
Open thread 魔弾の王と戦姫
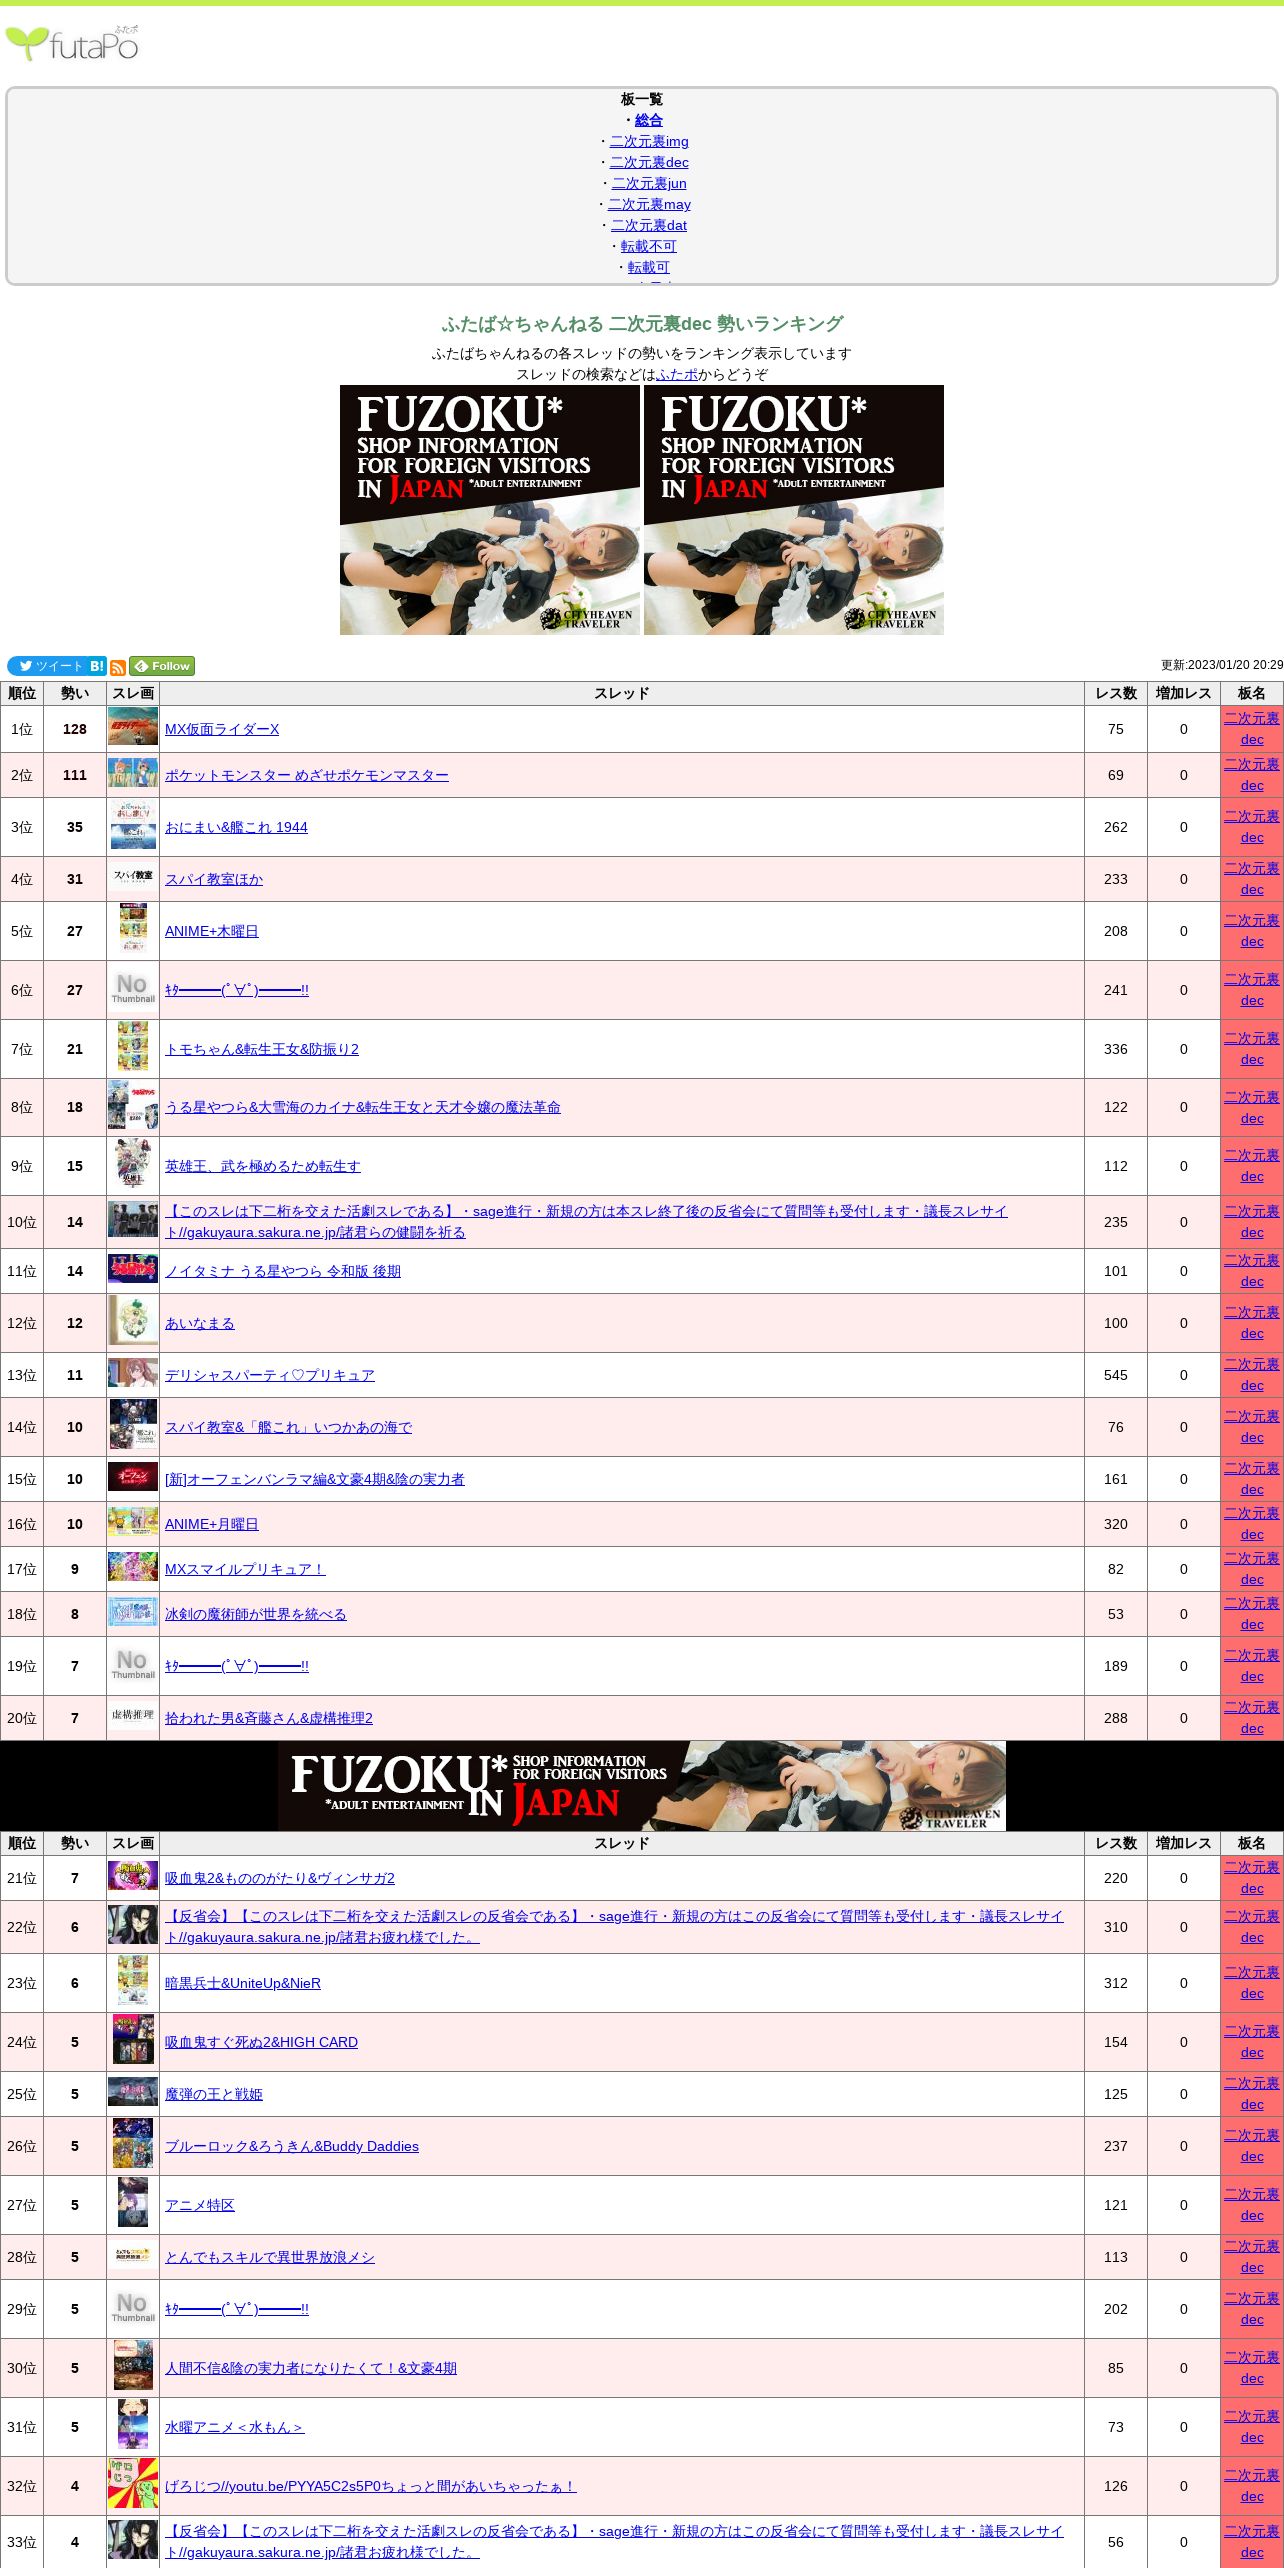click(214, 2094)
